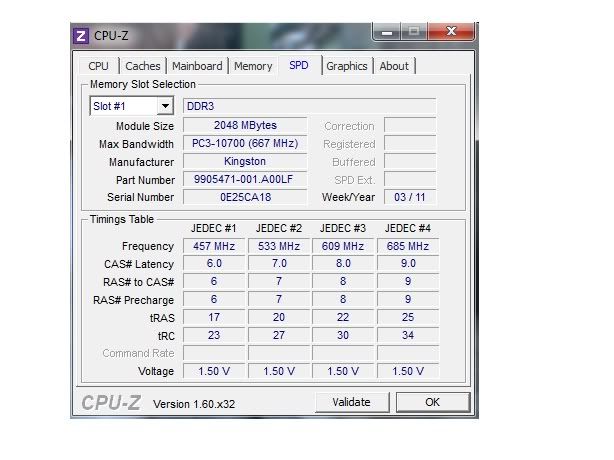Select the SPD tab
This screenshot has height=460, width=614.
(299, 65)
